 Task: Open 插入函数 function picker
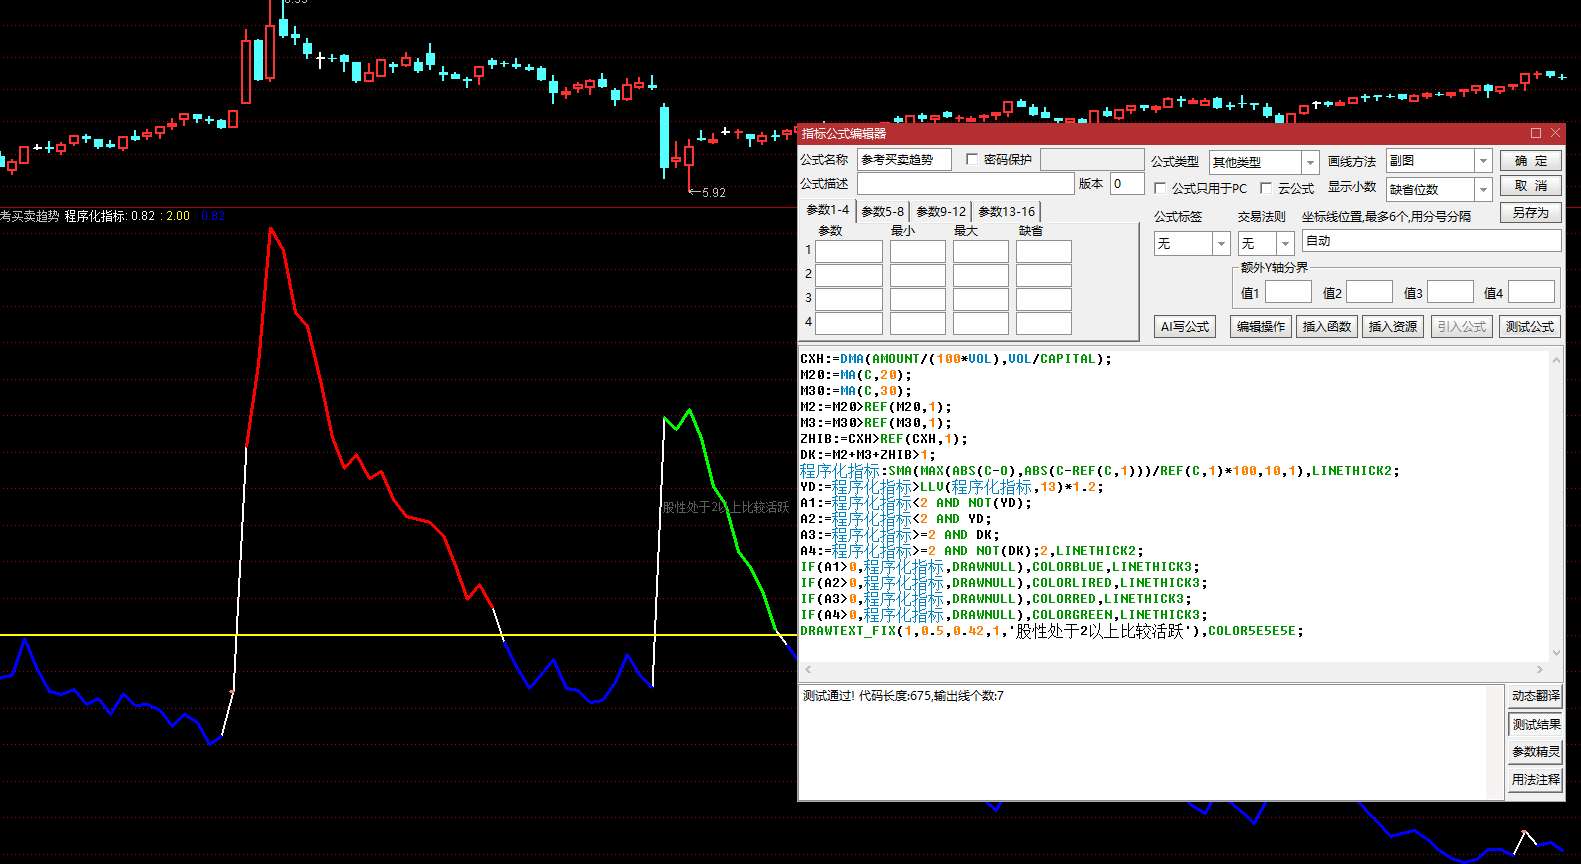tap(1326, 327)
